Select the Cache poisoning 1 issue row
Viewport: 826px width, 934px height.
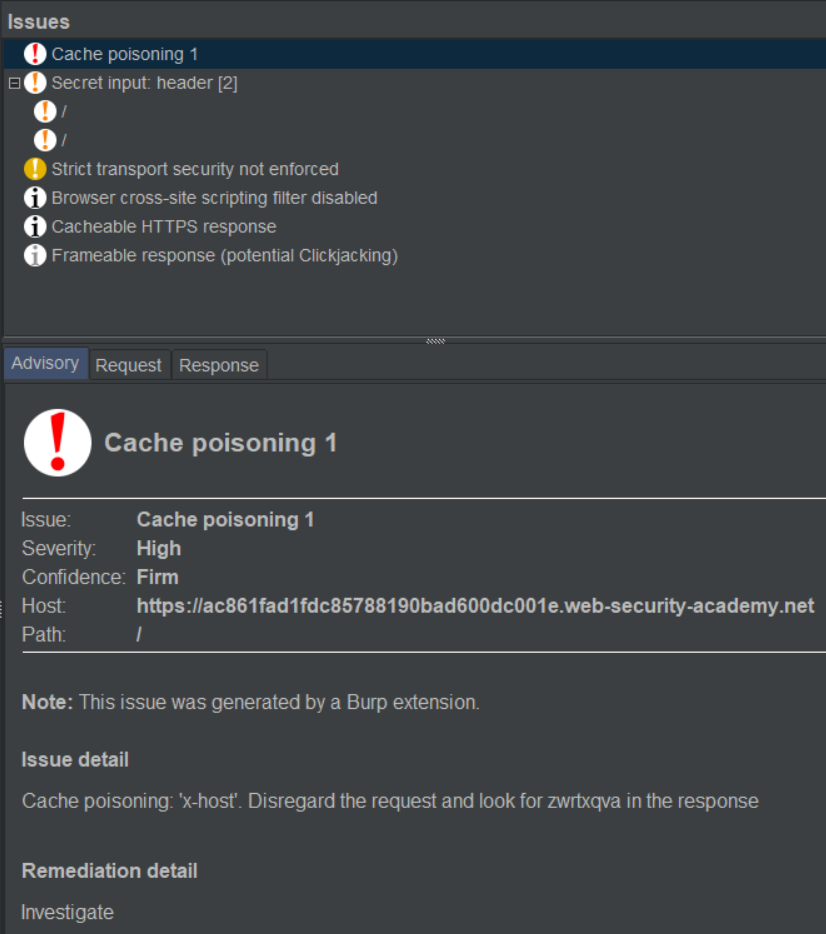point(124,54)
